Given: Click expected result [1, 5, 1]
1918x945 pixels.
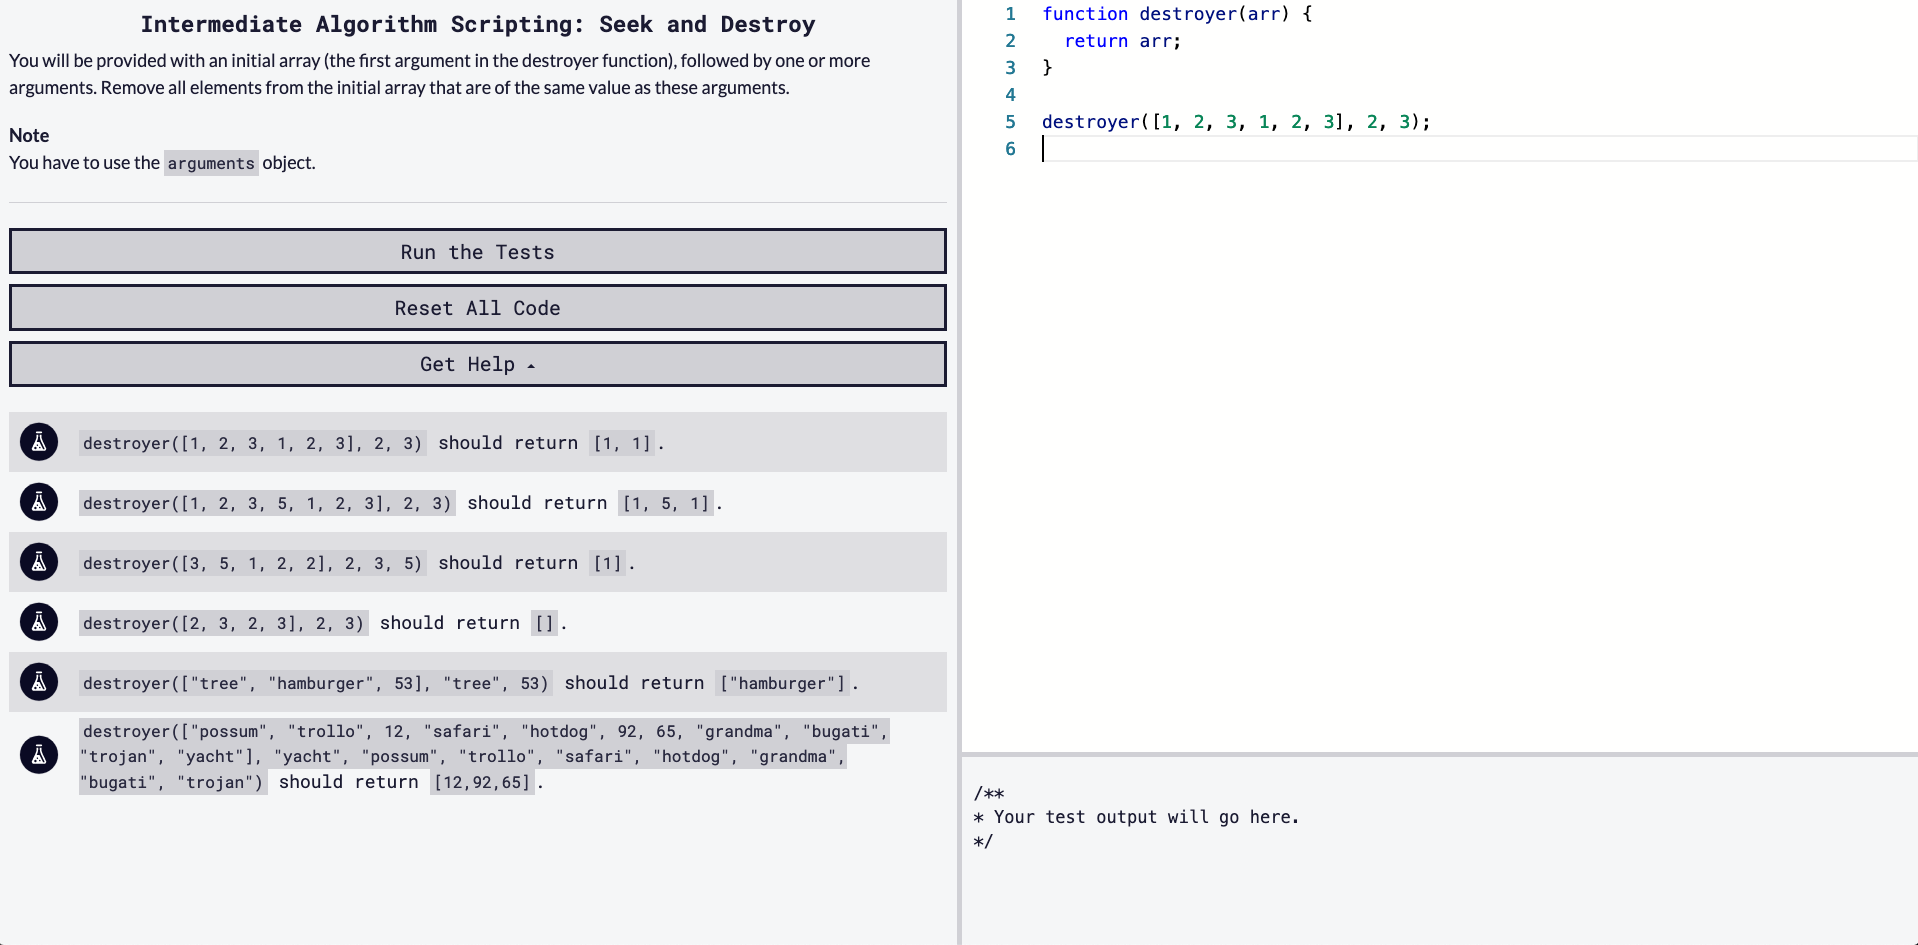Looking at the screenshot, I should click(666, 503).
